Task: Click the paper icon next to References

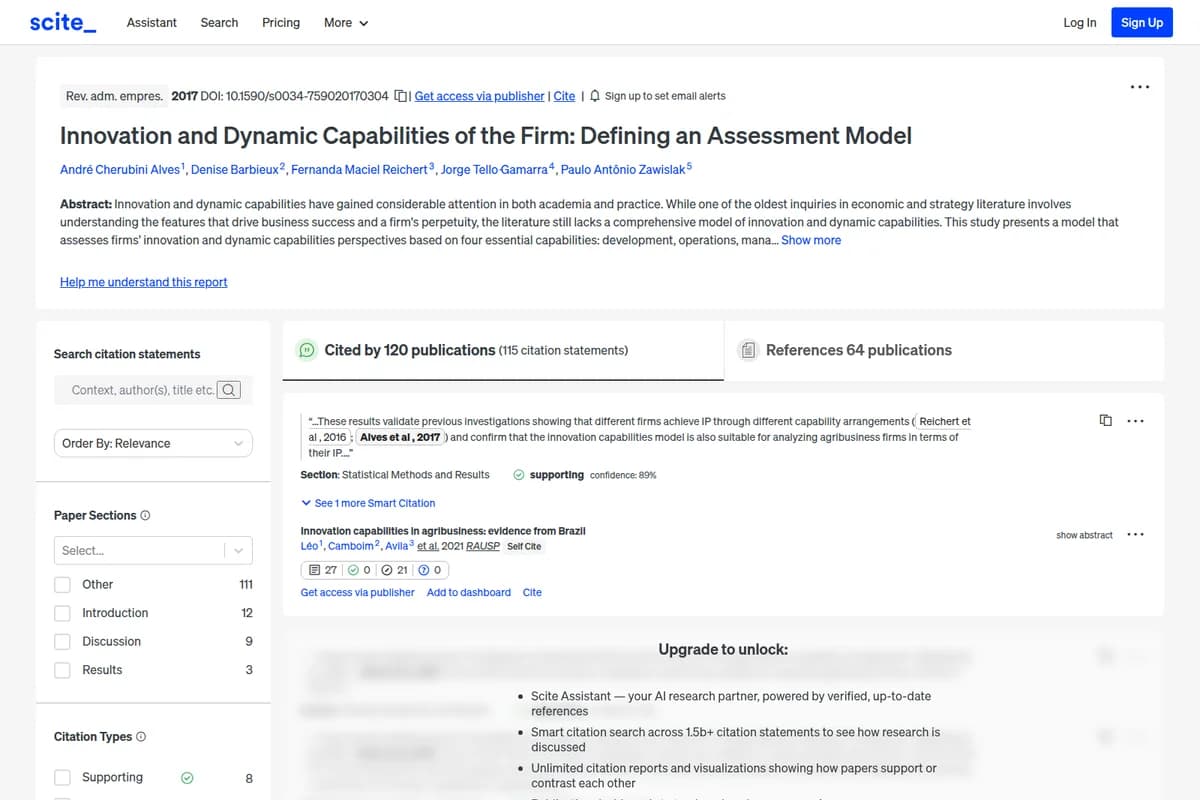Action: click(x=748, y=350)
